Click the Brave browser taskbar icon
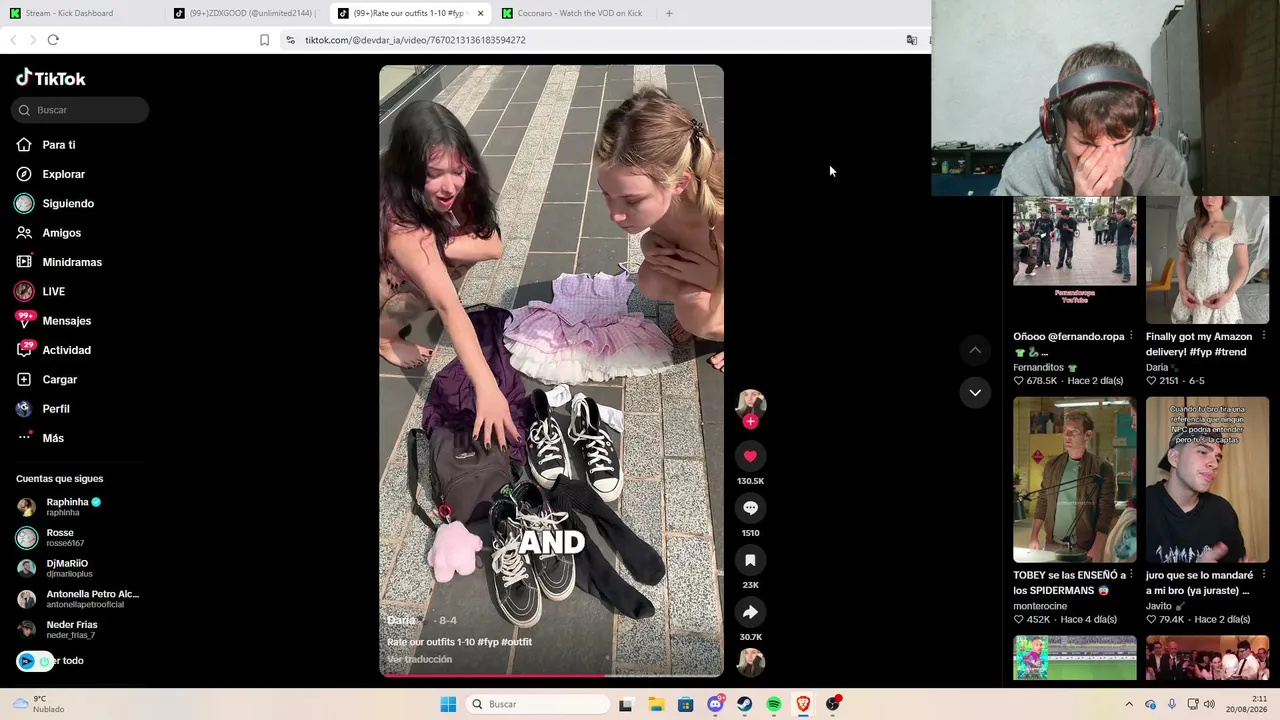The width and height of the screenshot is (1280, 720). point(803,704)
